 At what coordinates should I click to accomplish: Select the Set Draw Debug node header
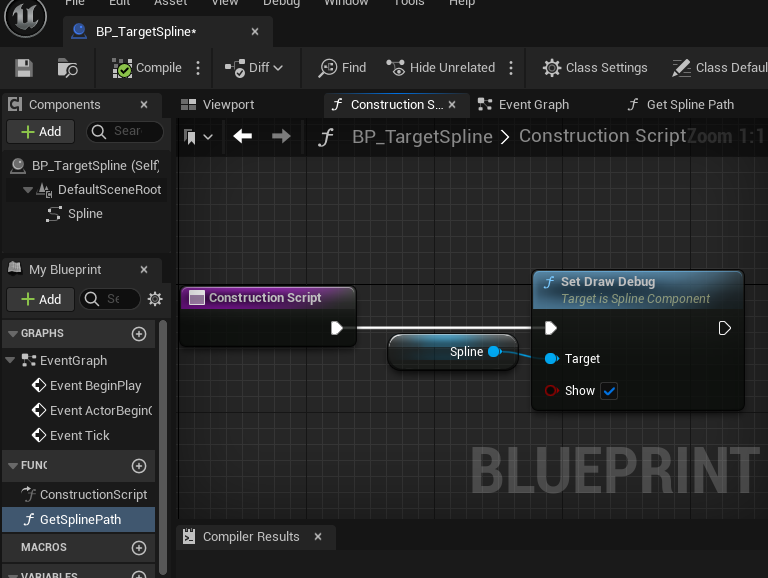pos(638,290)
